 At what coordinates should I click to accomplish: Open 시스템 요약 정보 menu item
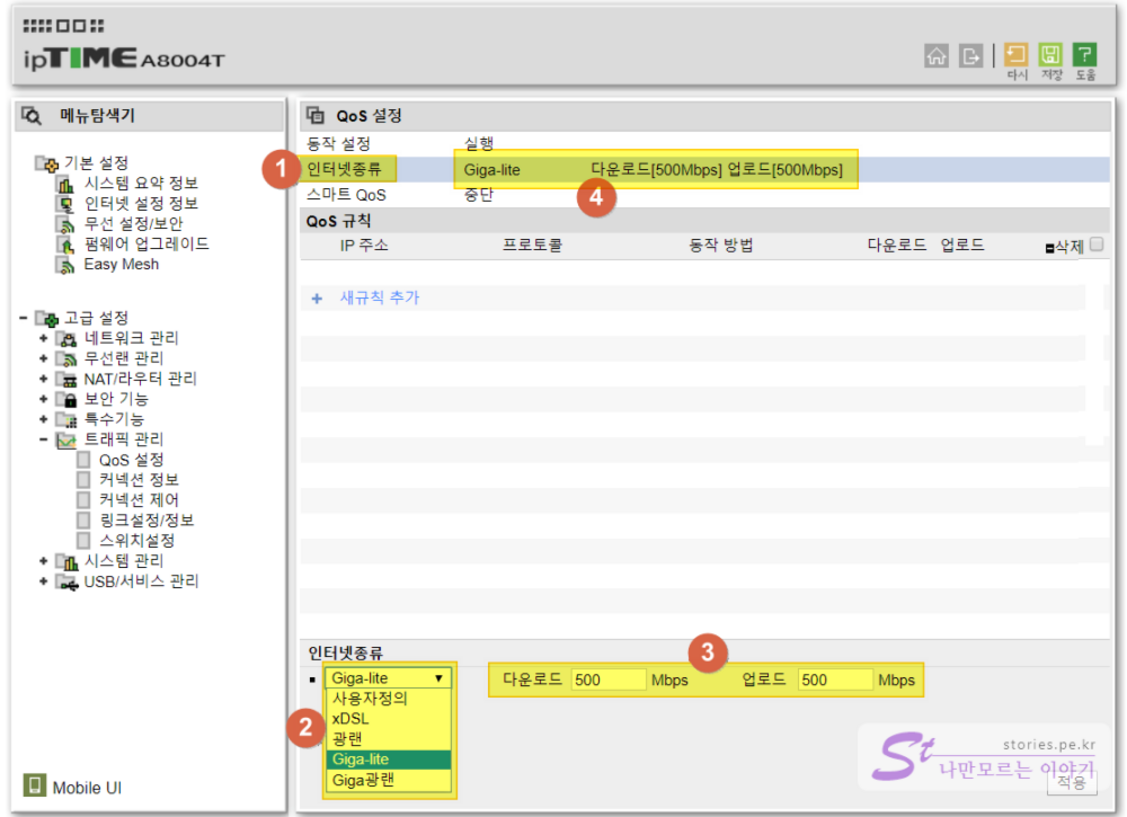pyautogui.click(x=140, y=183)
